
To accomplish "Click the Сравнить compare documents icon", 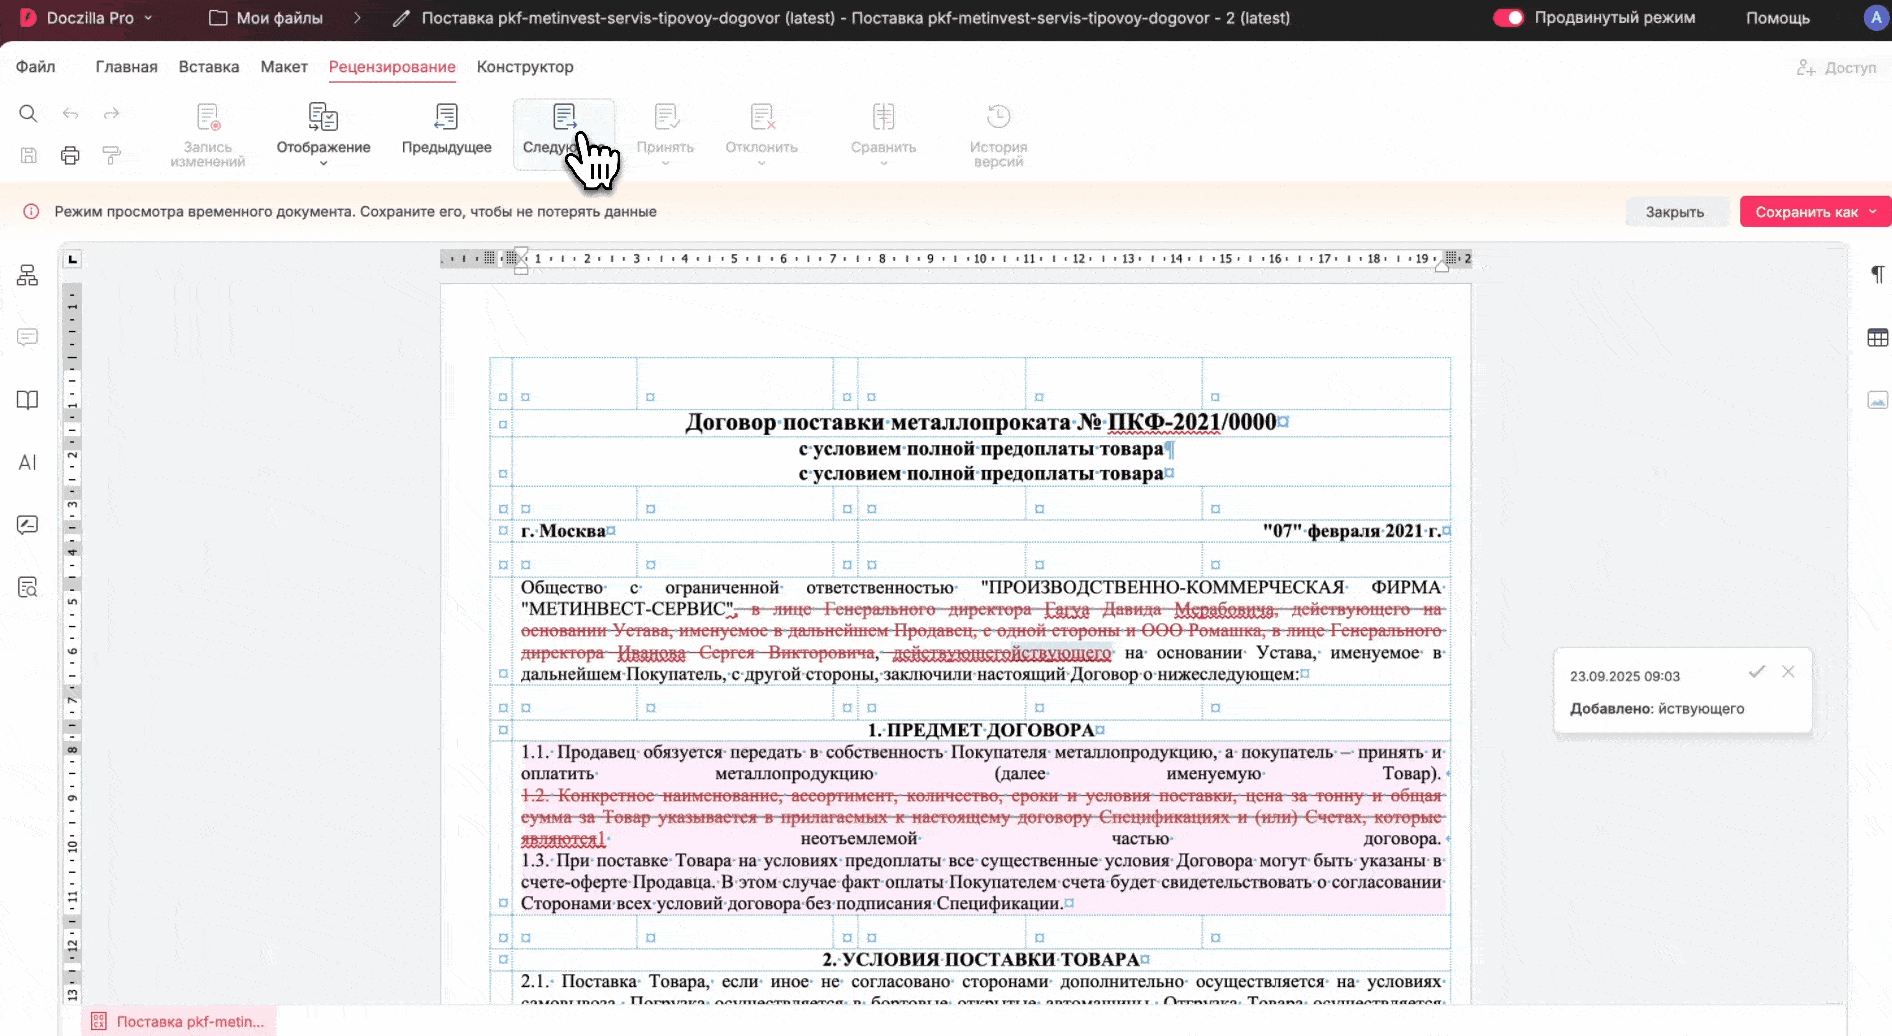I will pyautogui.click(x=883, y=117).
